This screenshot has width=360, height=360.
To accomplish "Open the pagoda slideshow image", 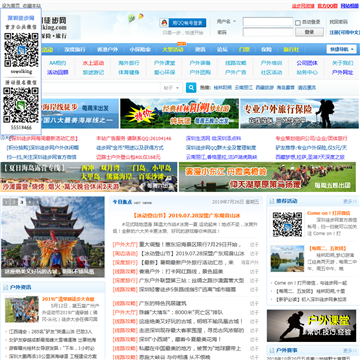I will tap(53, 237).
